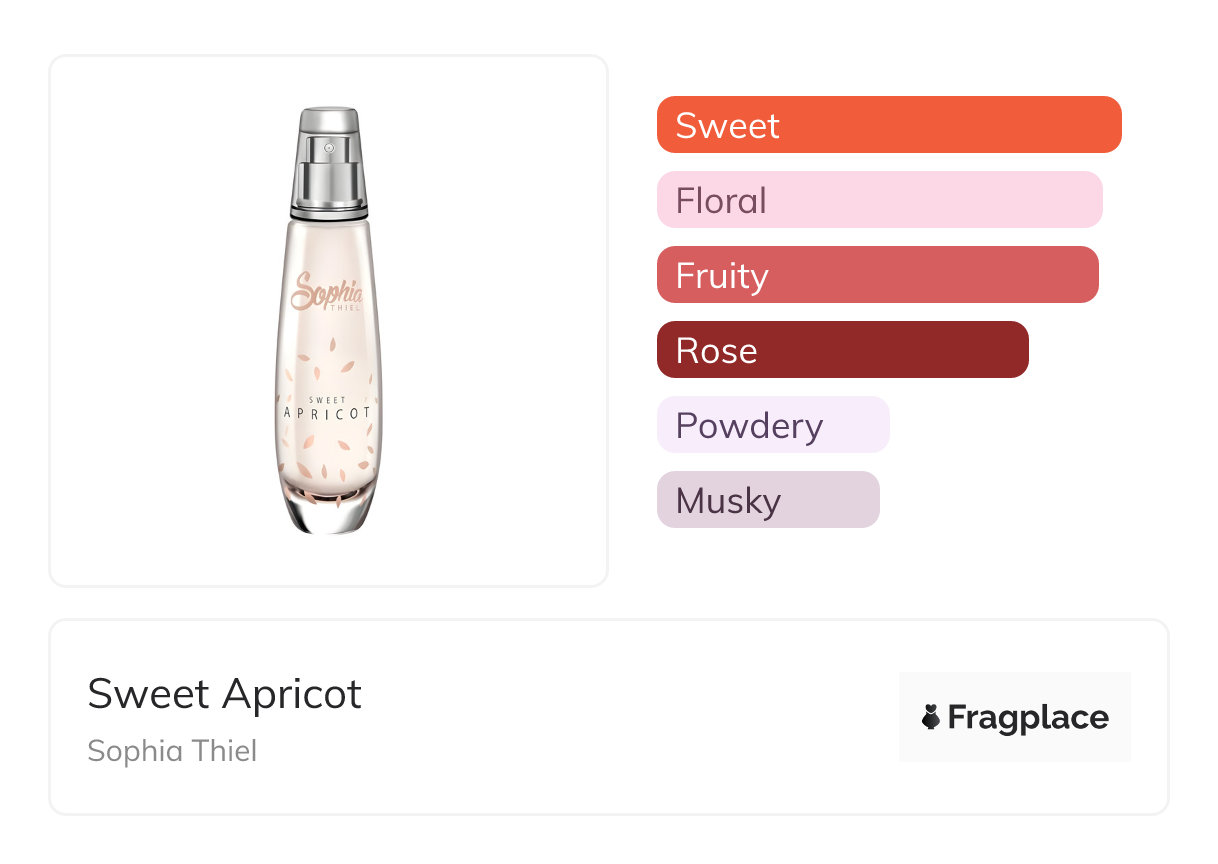Choose the Fruity accord bar
Screen dimensions: 1218x864
877,275
